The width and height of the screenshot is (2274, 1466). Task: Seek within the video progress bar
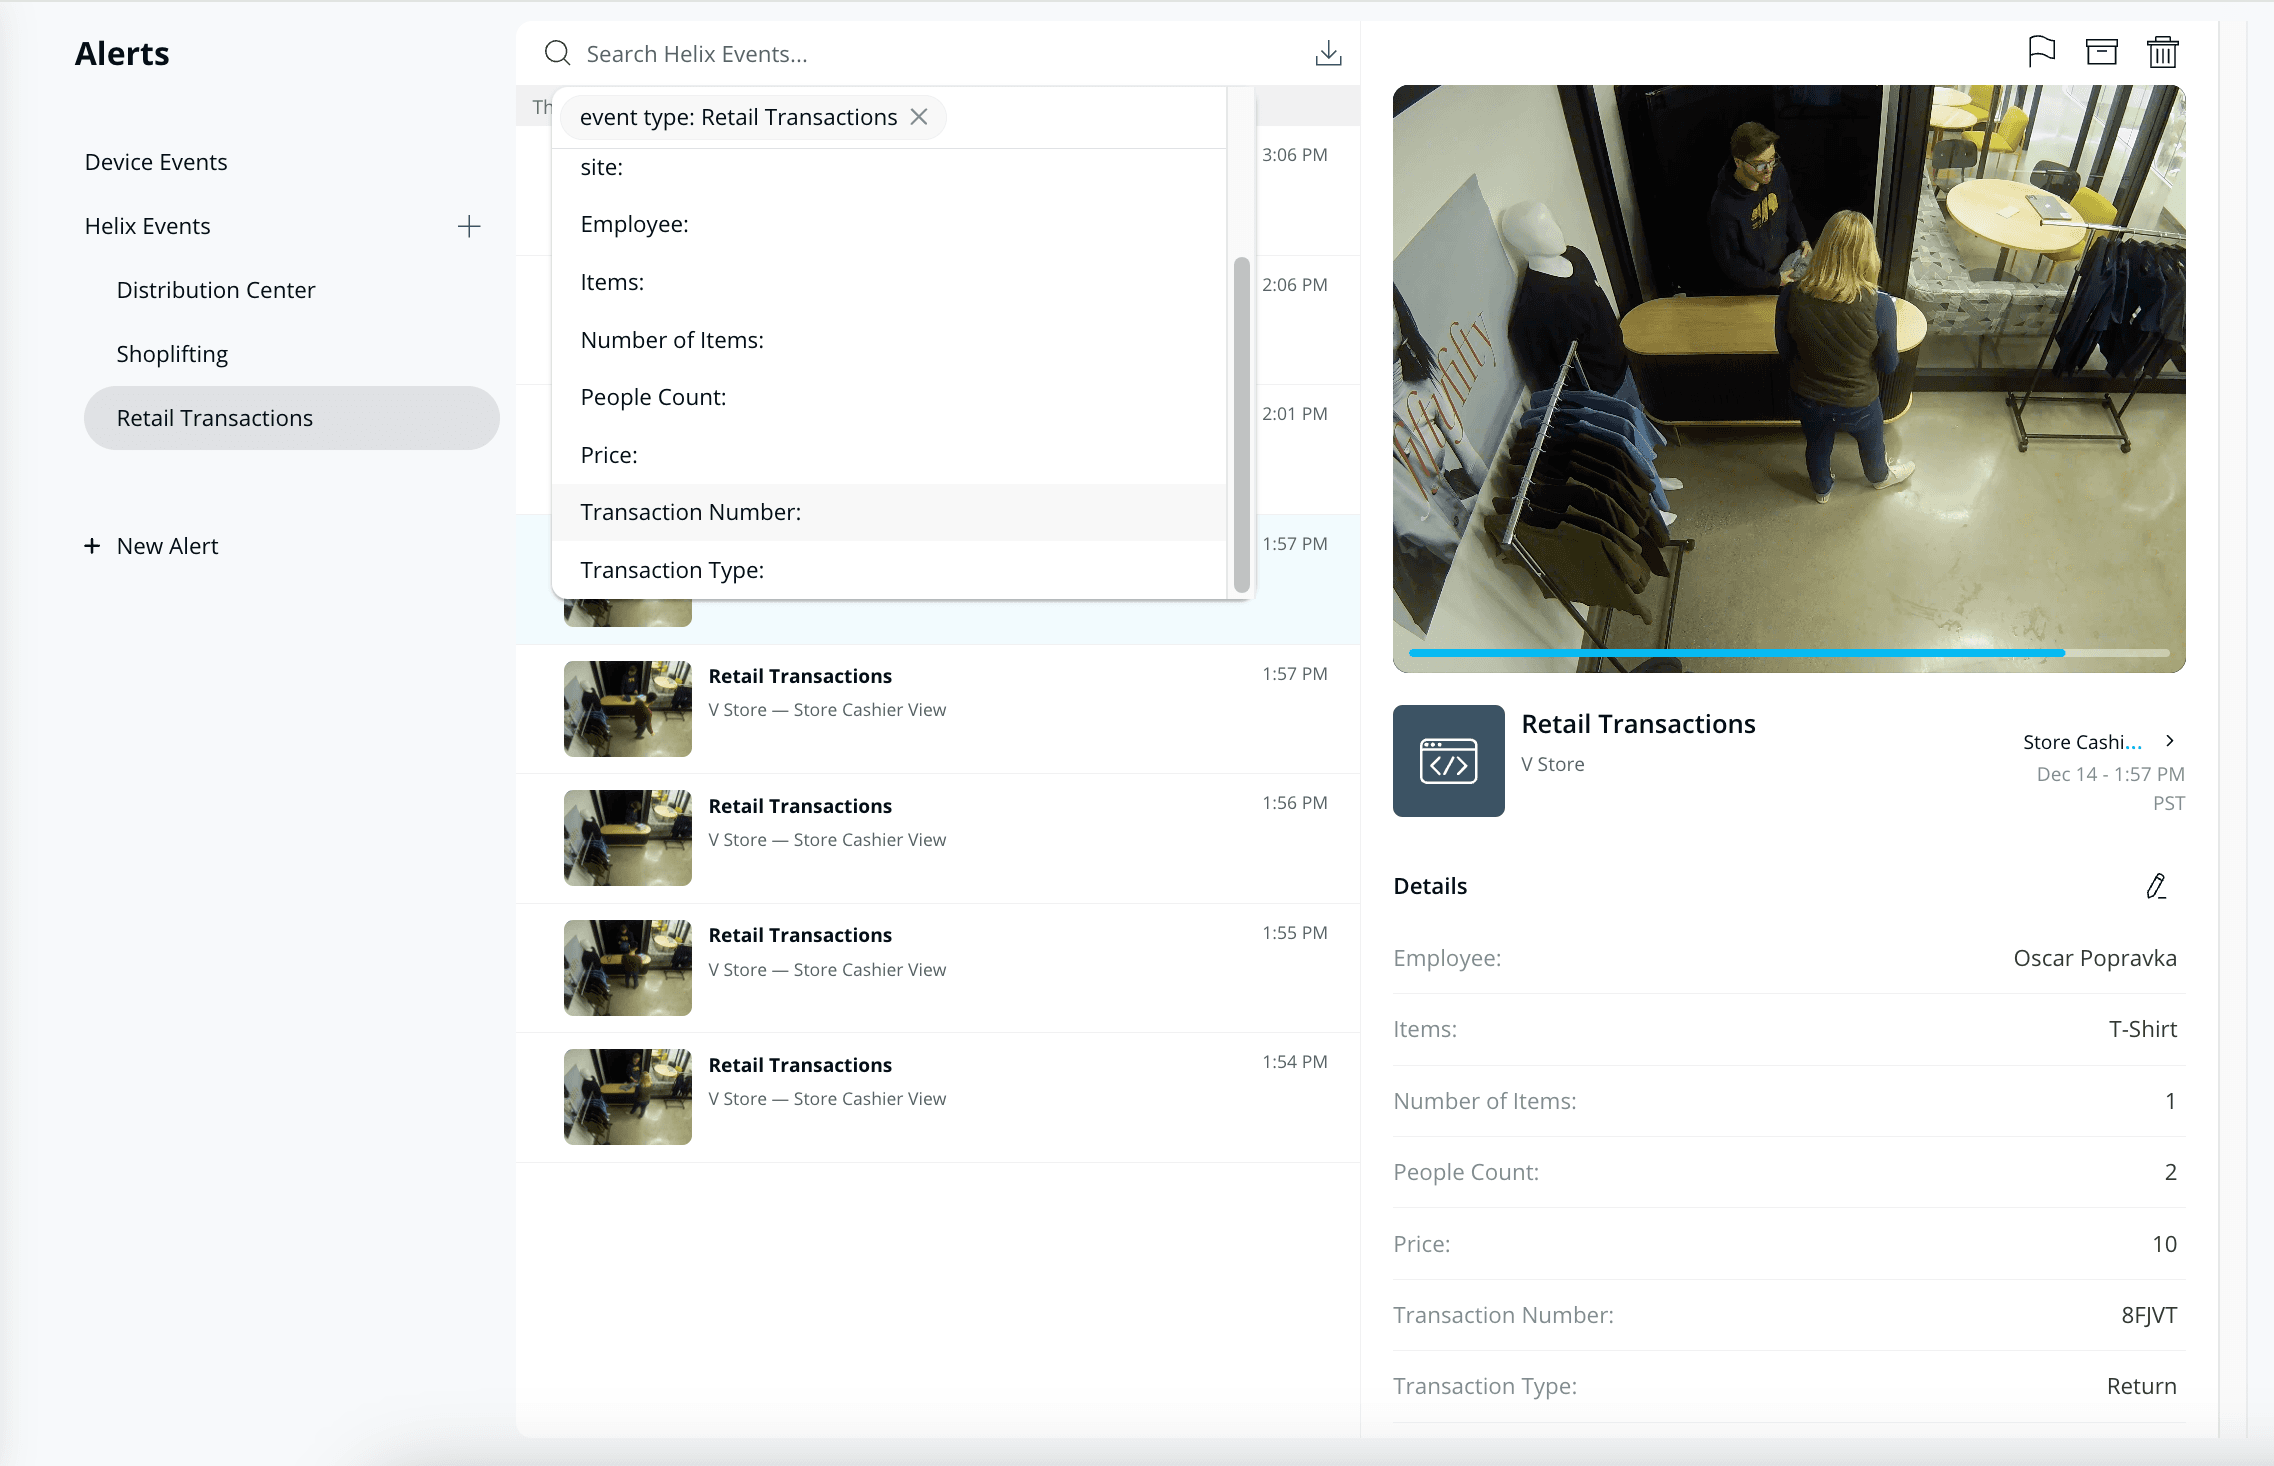point(1787,653)
